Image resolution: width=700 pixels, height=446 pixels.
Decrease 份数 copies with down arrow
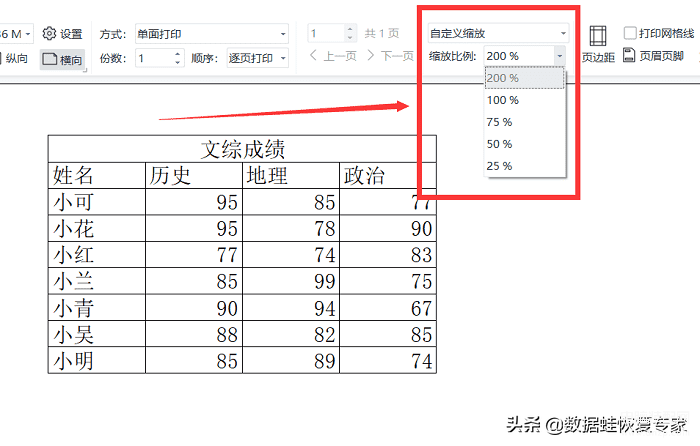click(177, 63)
